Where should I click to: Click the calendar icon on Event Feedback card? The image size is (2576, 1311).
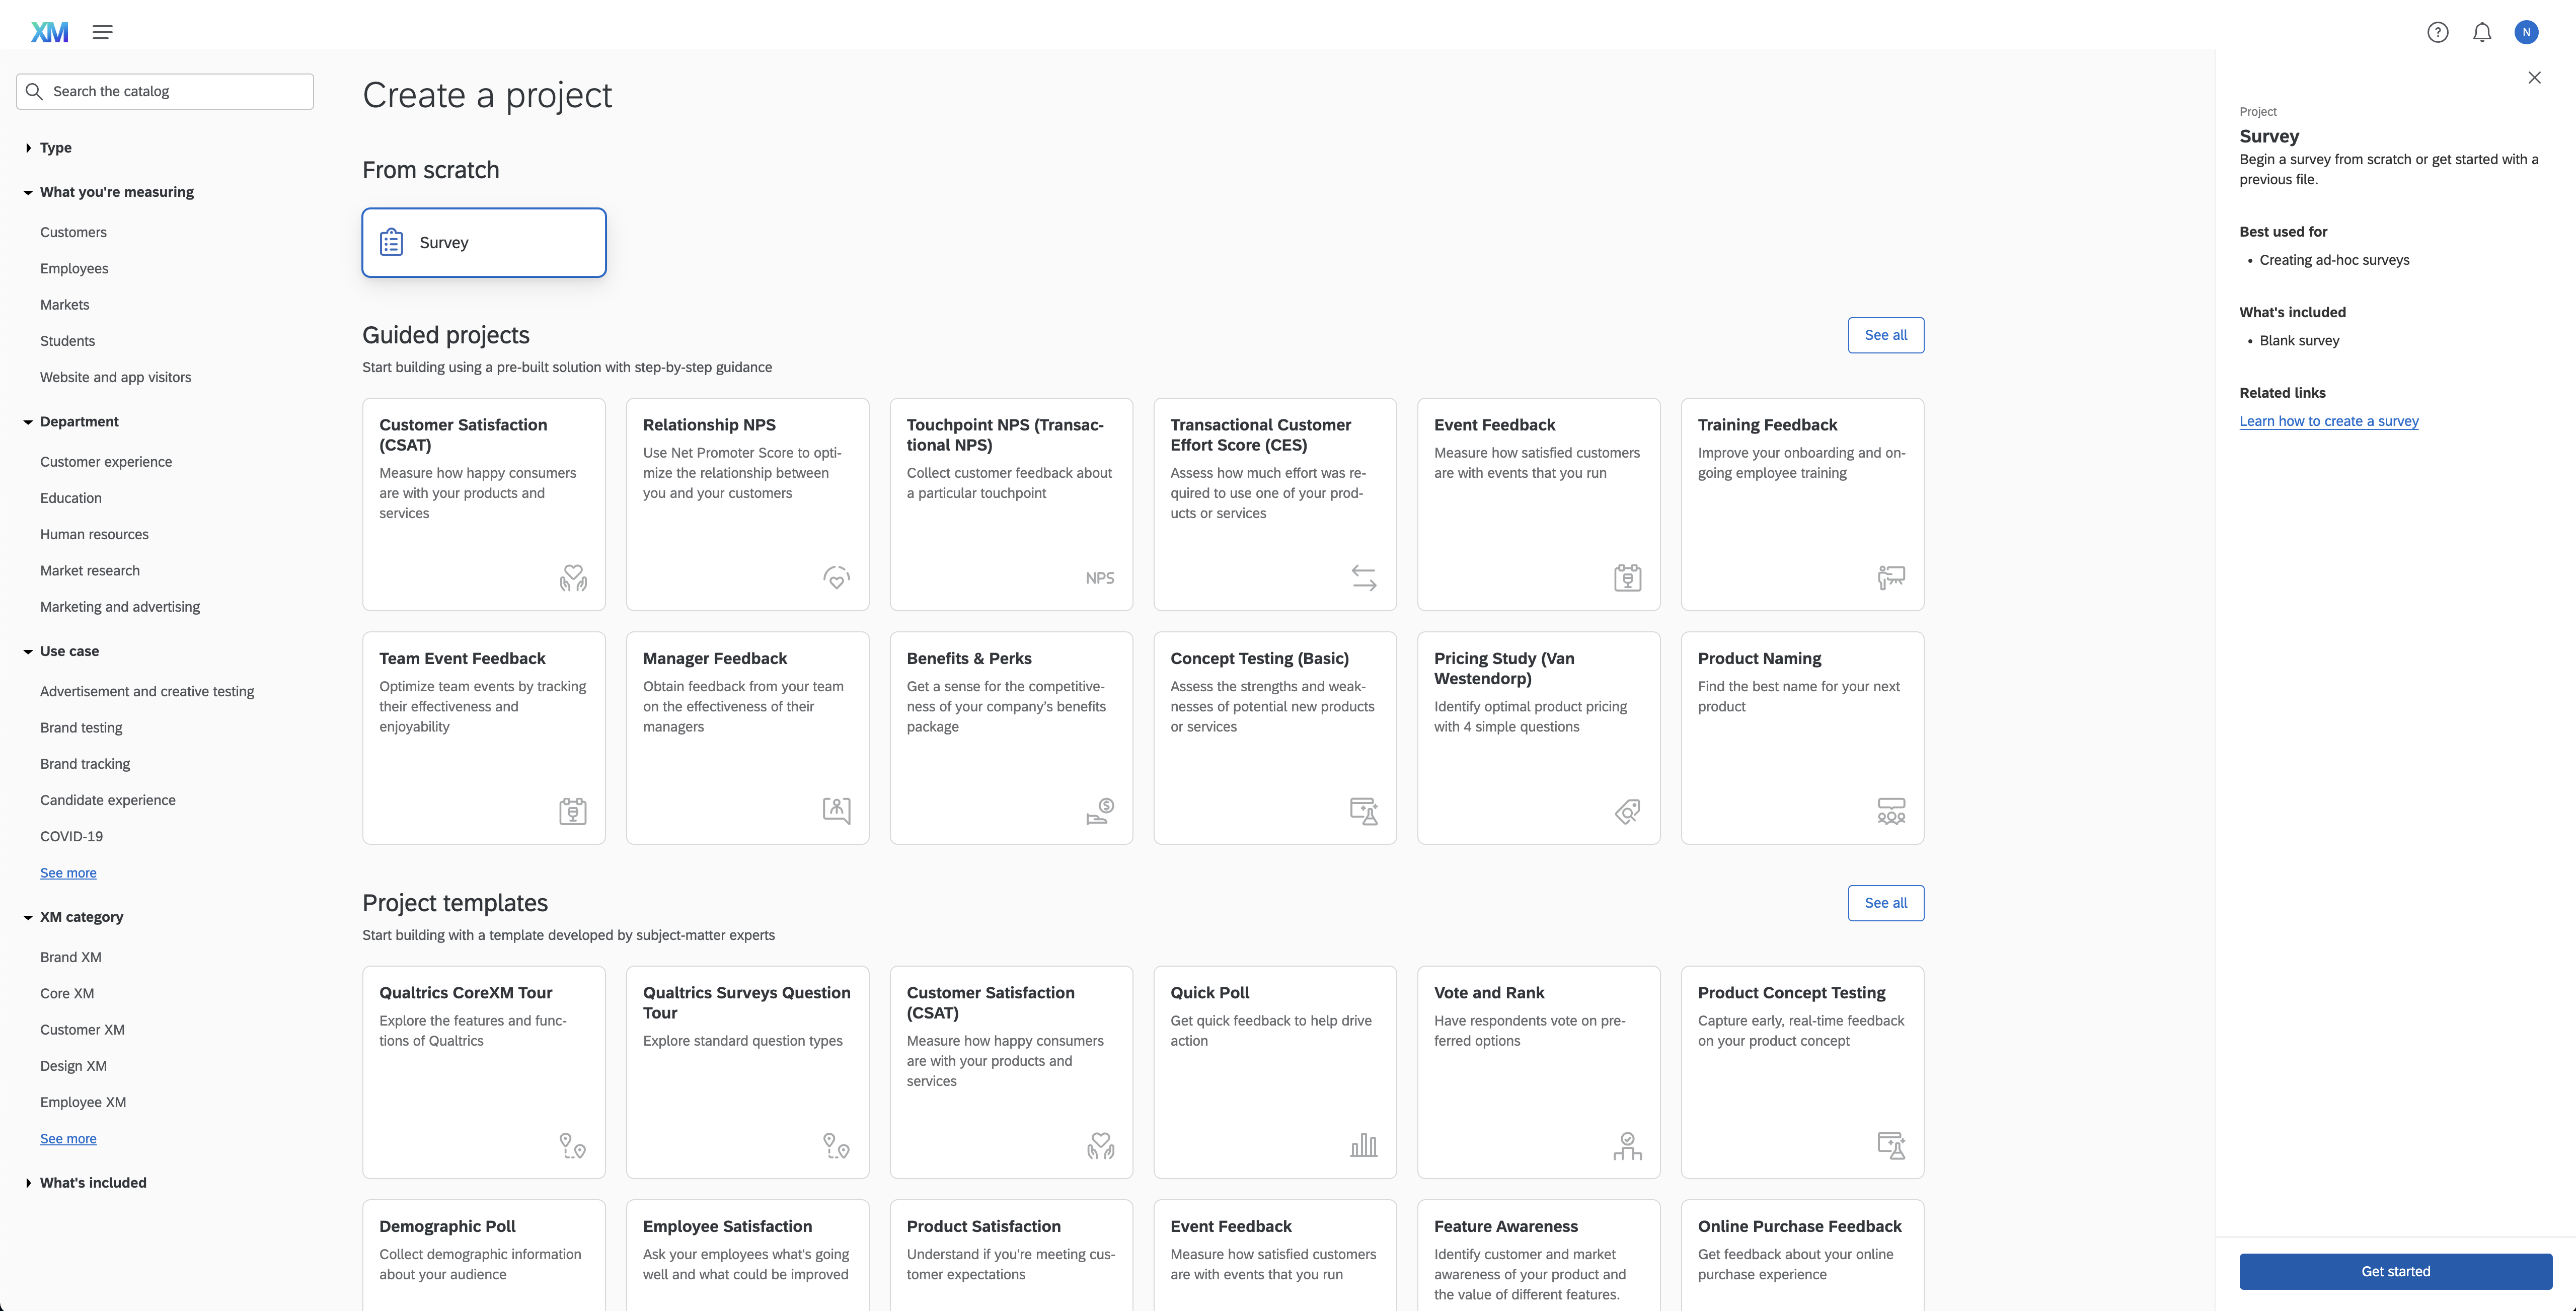(x=1627, y=577)
